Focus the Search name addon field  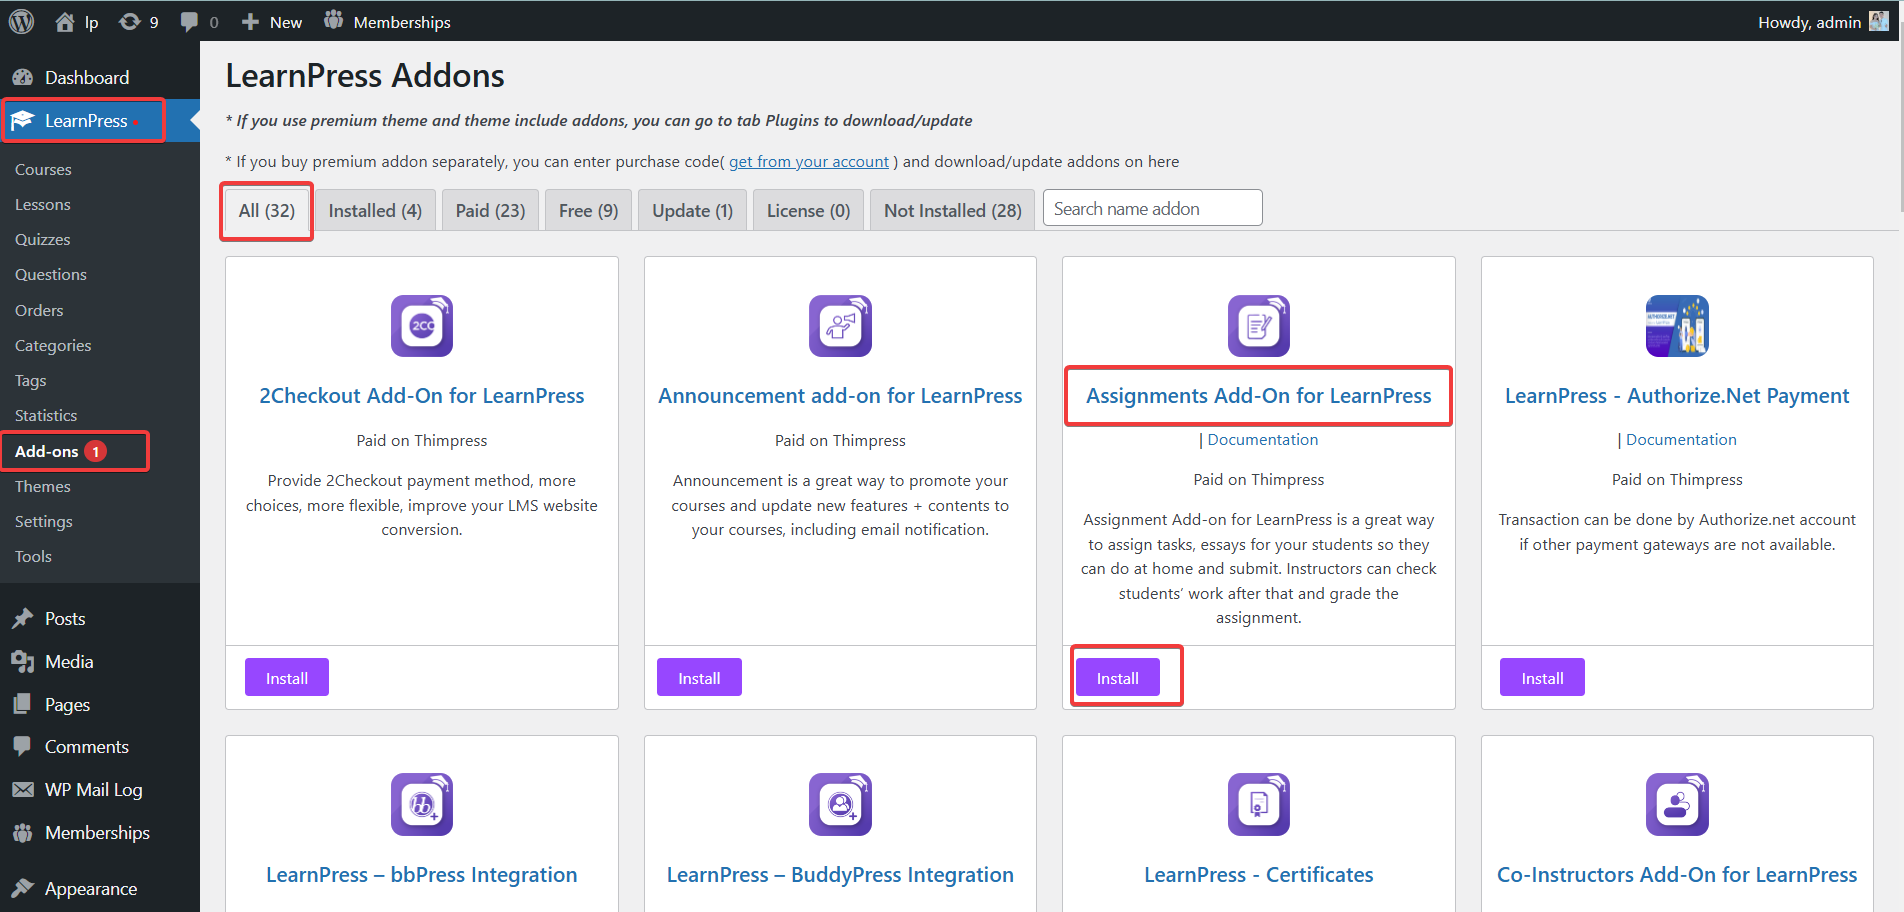pos(1152,208)
